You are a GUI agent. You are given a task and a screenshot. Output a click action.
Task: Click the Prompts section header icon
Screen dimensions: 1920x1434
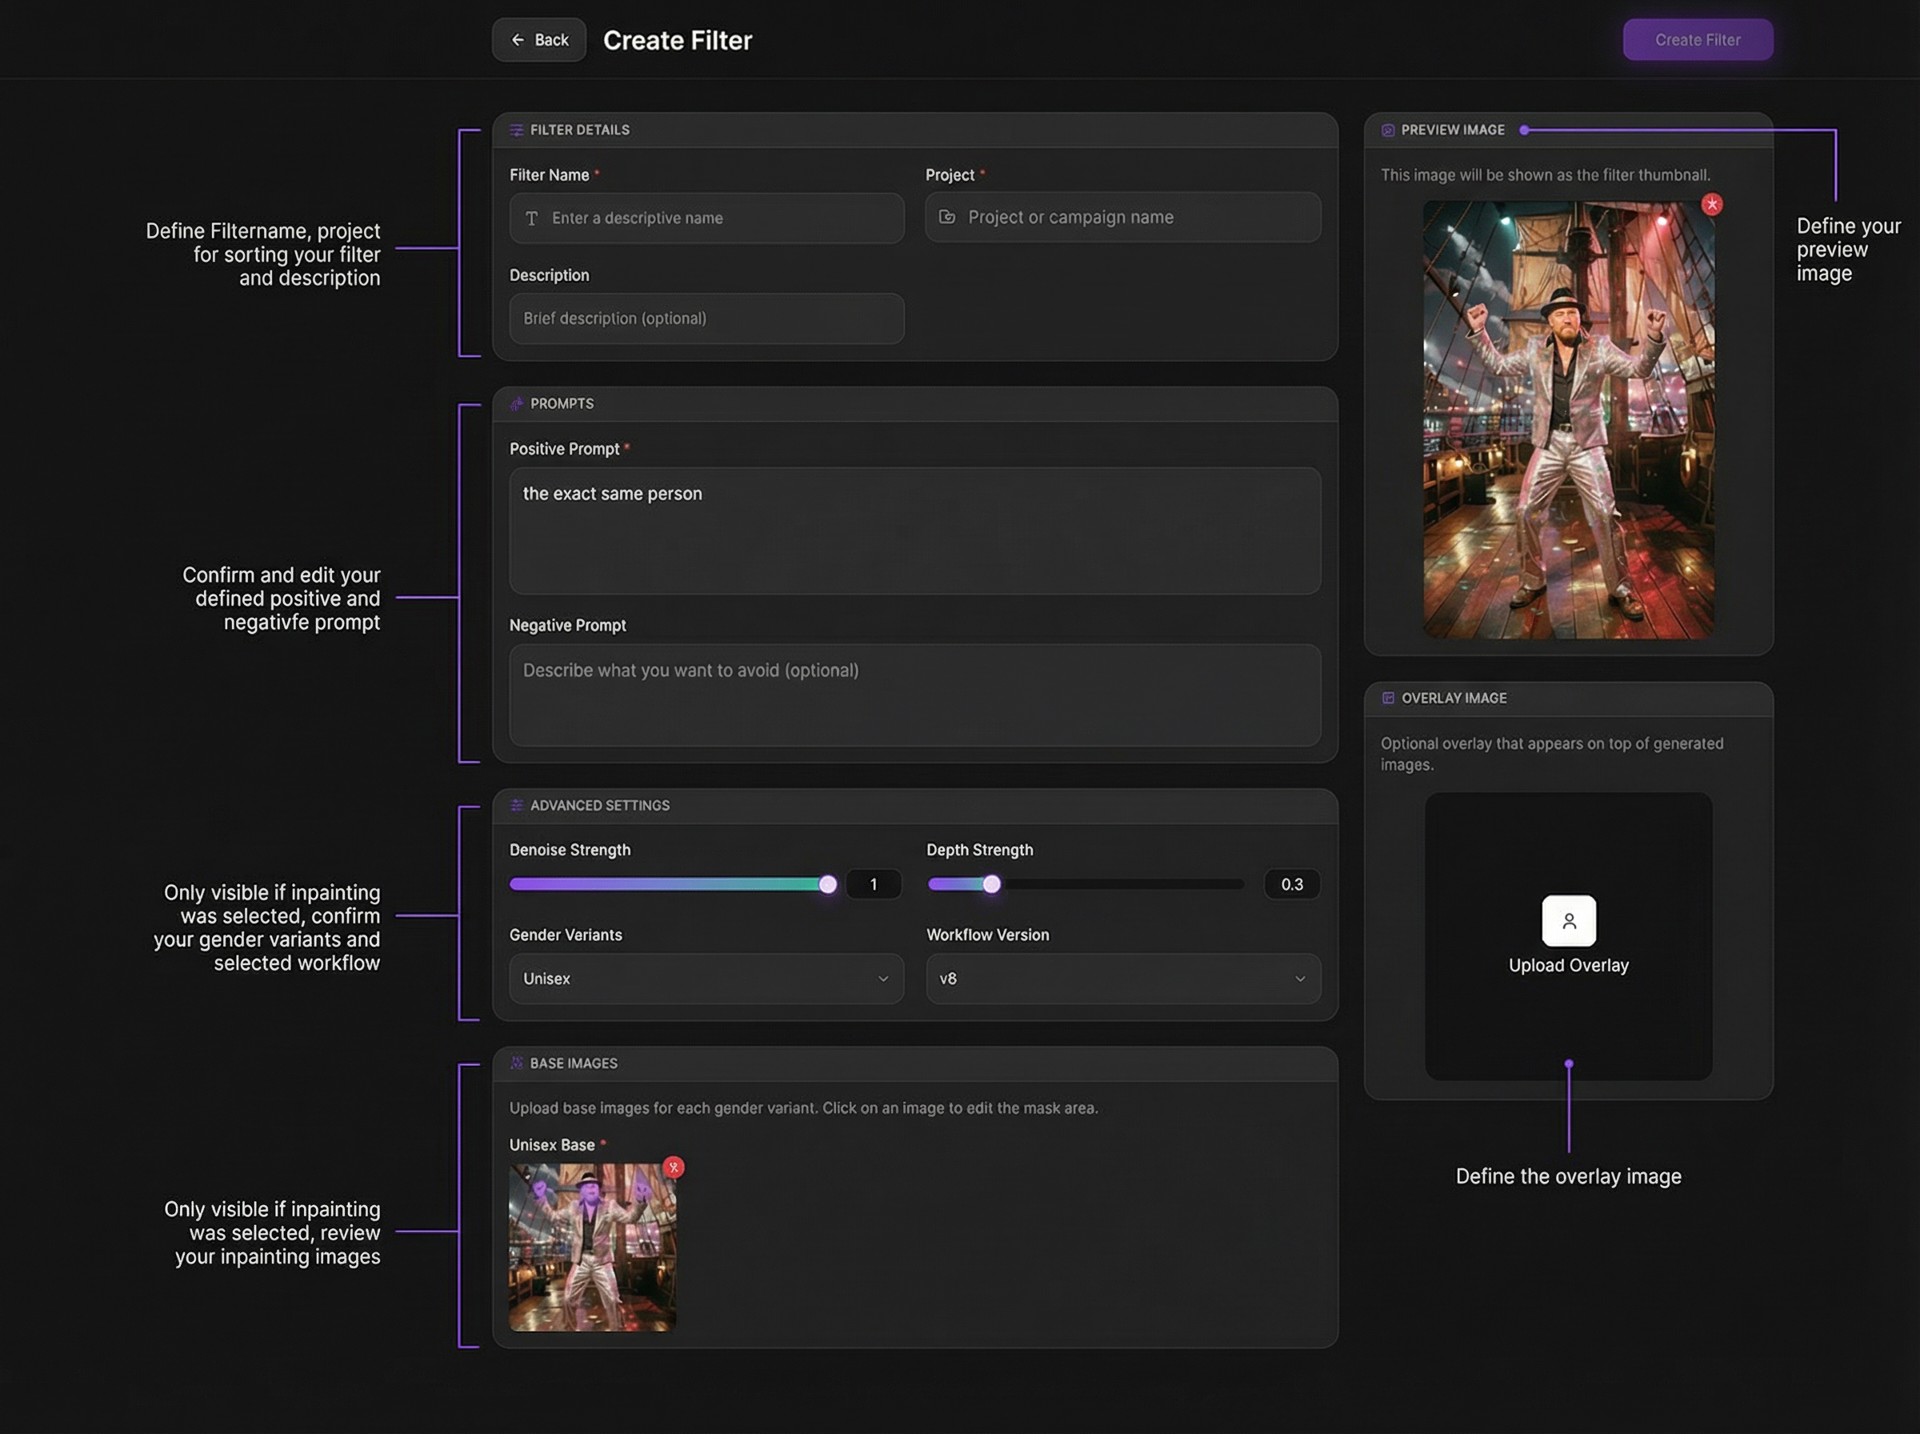517,404
